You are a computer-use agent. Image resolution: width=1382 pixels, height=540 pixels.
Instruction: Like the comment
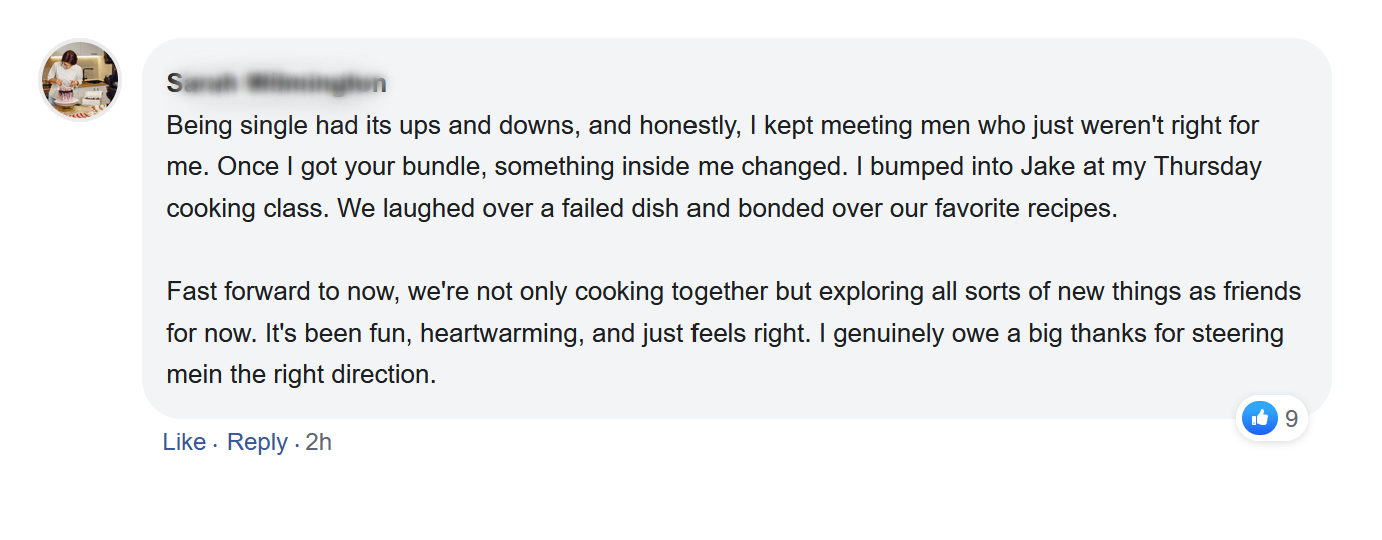(x=184, y=442)
